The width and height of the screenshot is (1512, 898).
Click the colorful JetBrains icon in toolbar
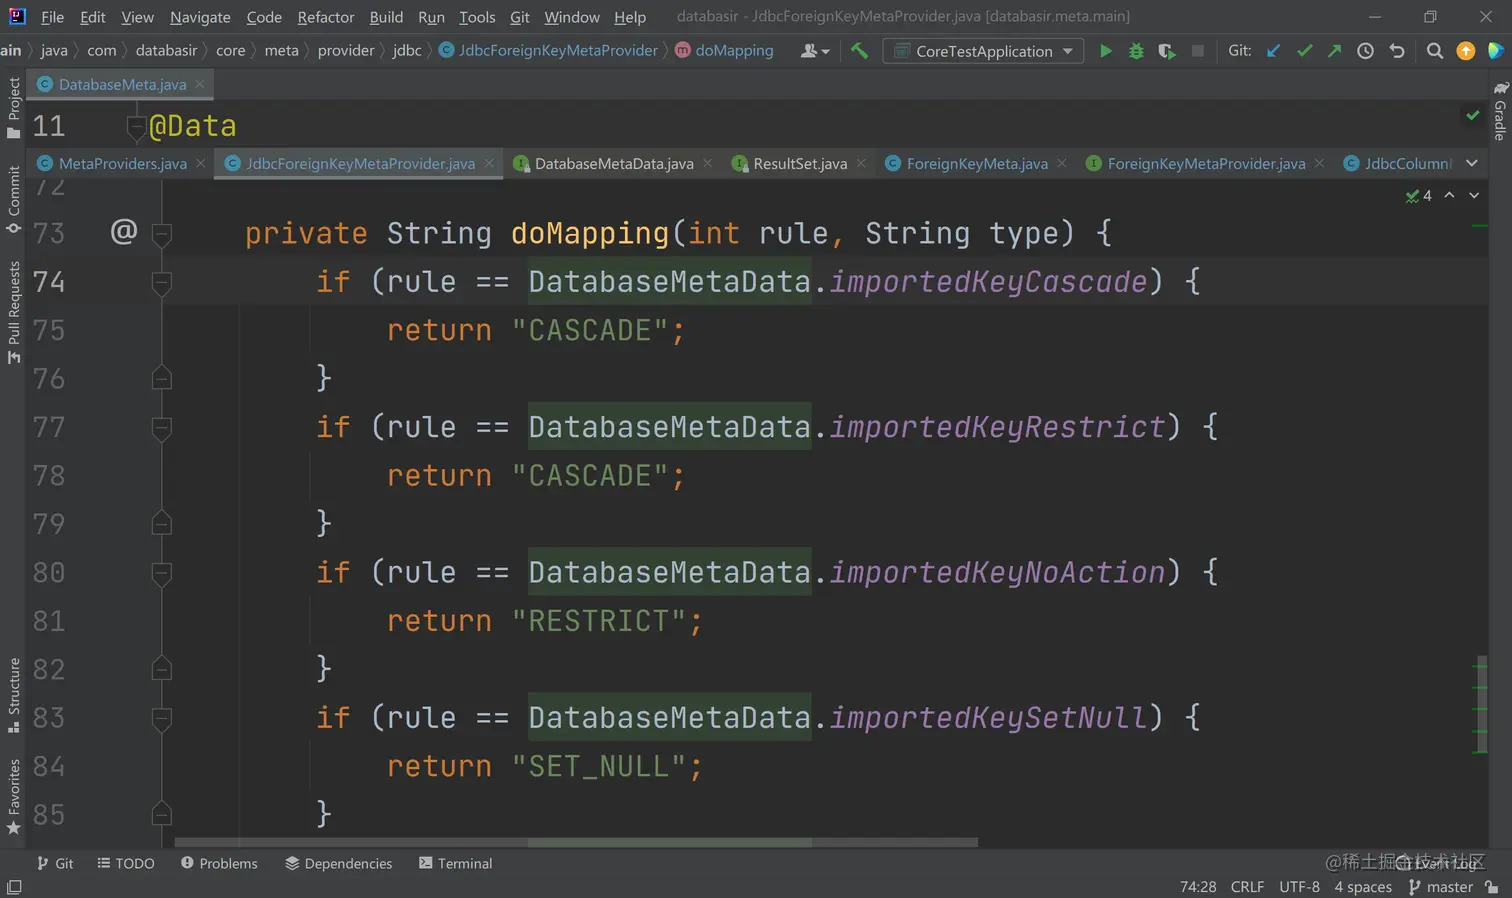[x=1496, y=51]
